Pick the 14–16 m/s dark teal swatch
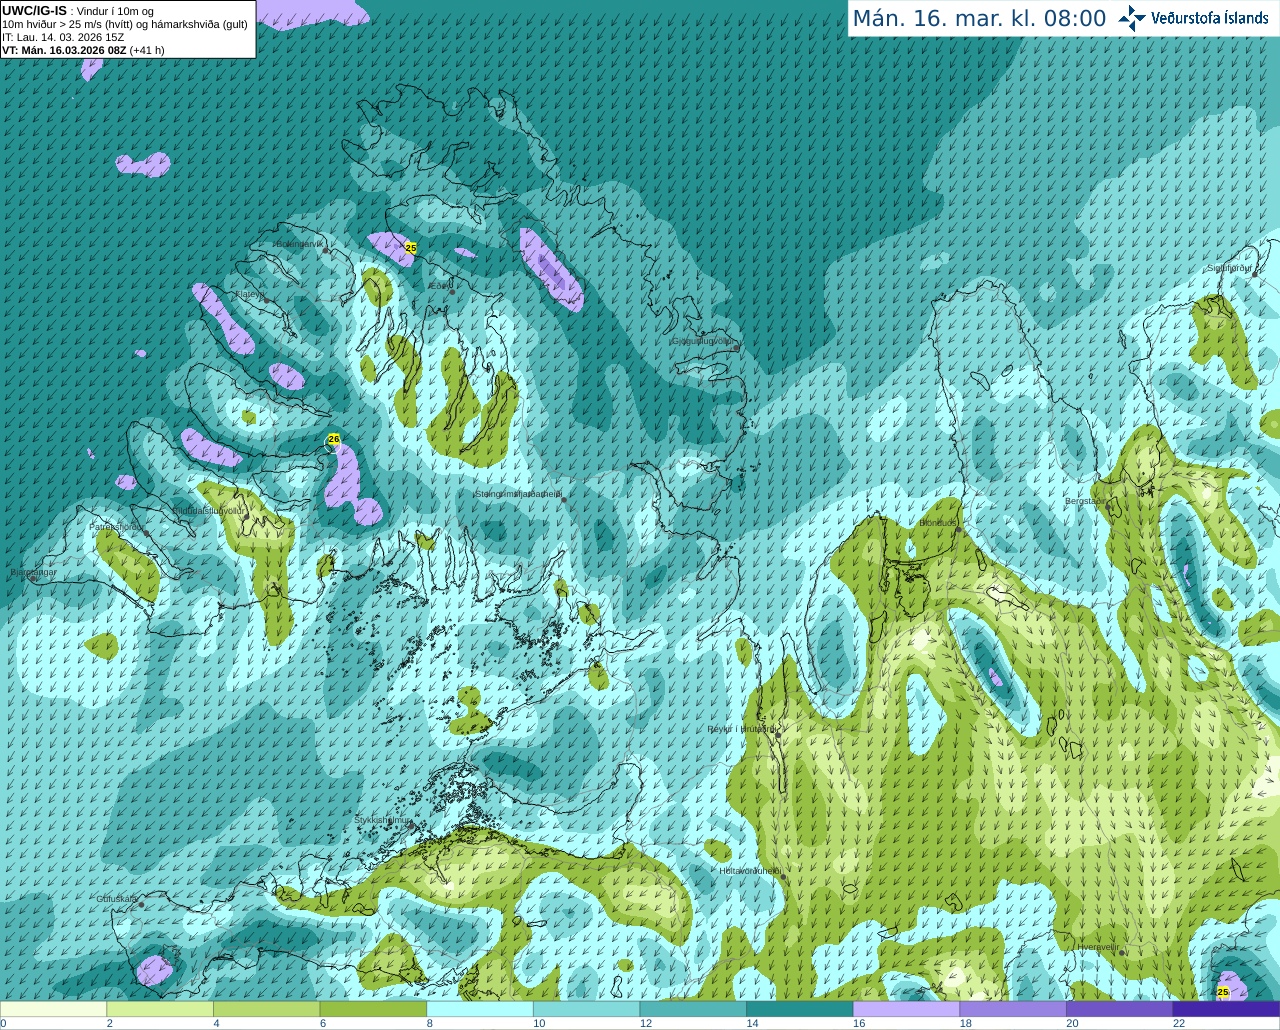Screen dimensions: 1280x1030 [x=800, y=1009]
